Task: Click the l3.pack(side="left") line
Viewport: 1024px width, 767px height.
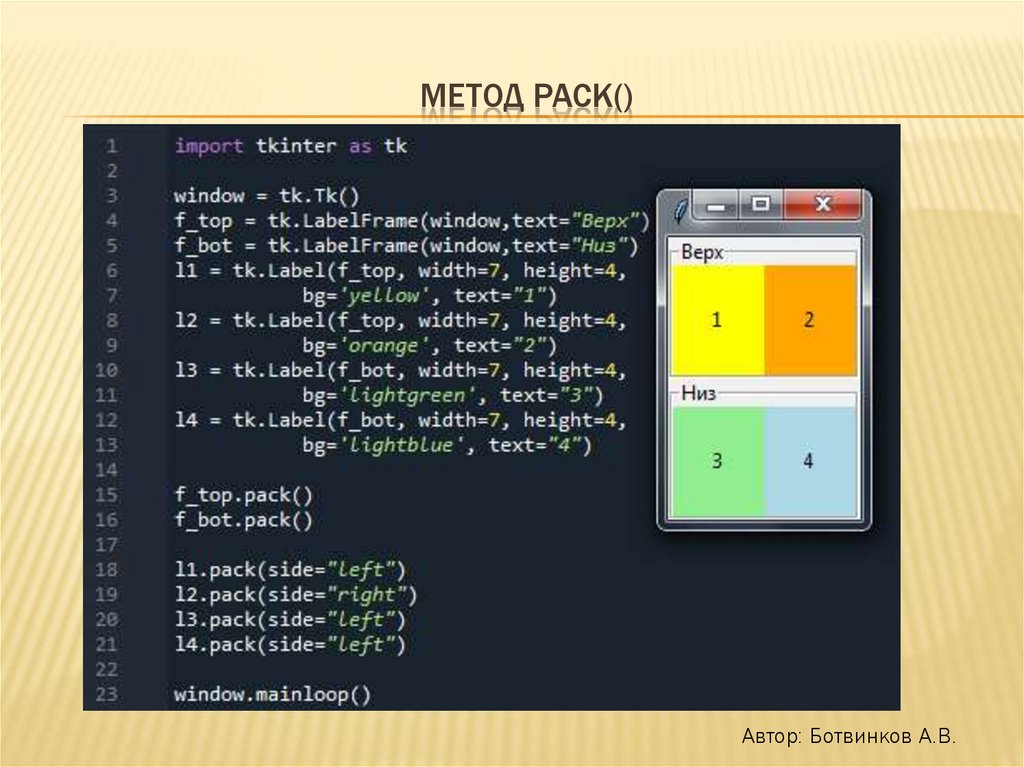Action: tap(290, 619)
